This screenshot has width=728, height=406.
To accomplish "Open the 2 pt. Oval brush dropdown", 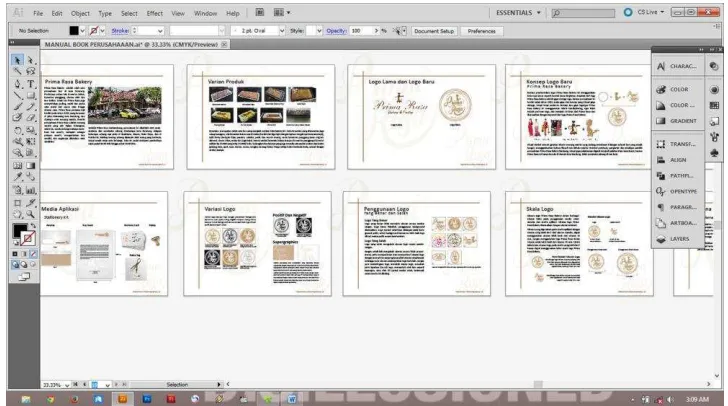I will pyautogui.click(x=281, y=31).
